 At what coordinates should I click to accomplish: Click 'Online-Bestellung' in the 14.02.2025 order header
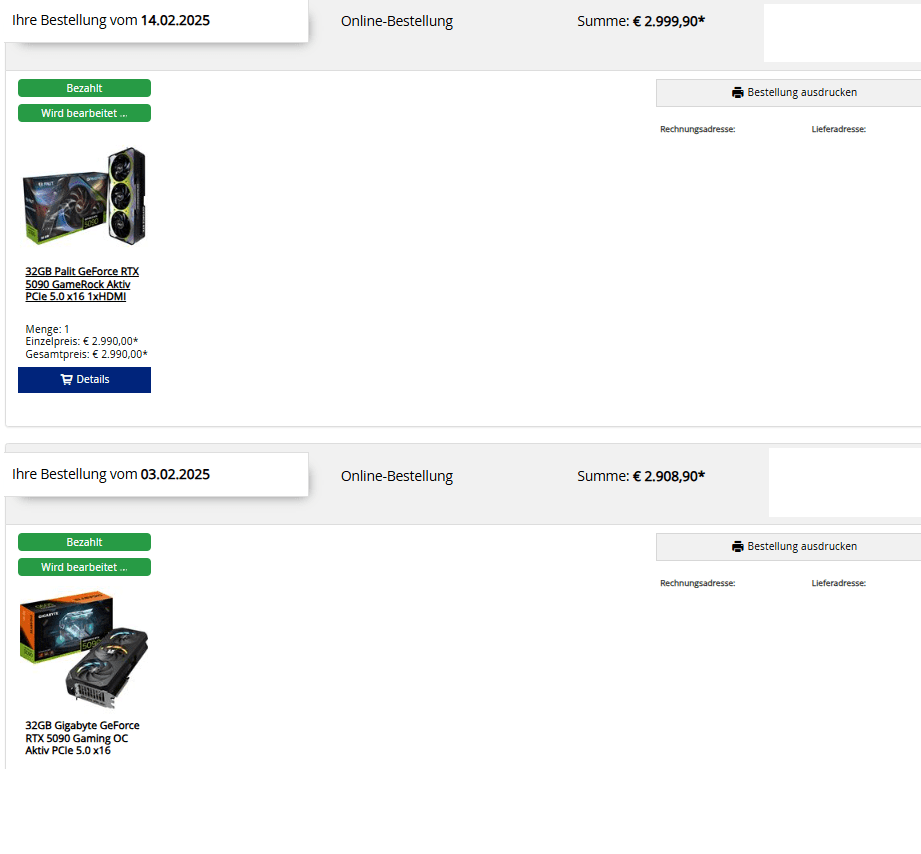pos(397,21)
